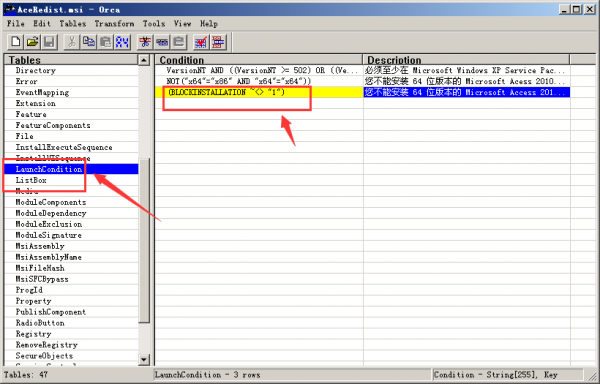Select the Registry table
The image size is (600, 384).
coord(33,334)
